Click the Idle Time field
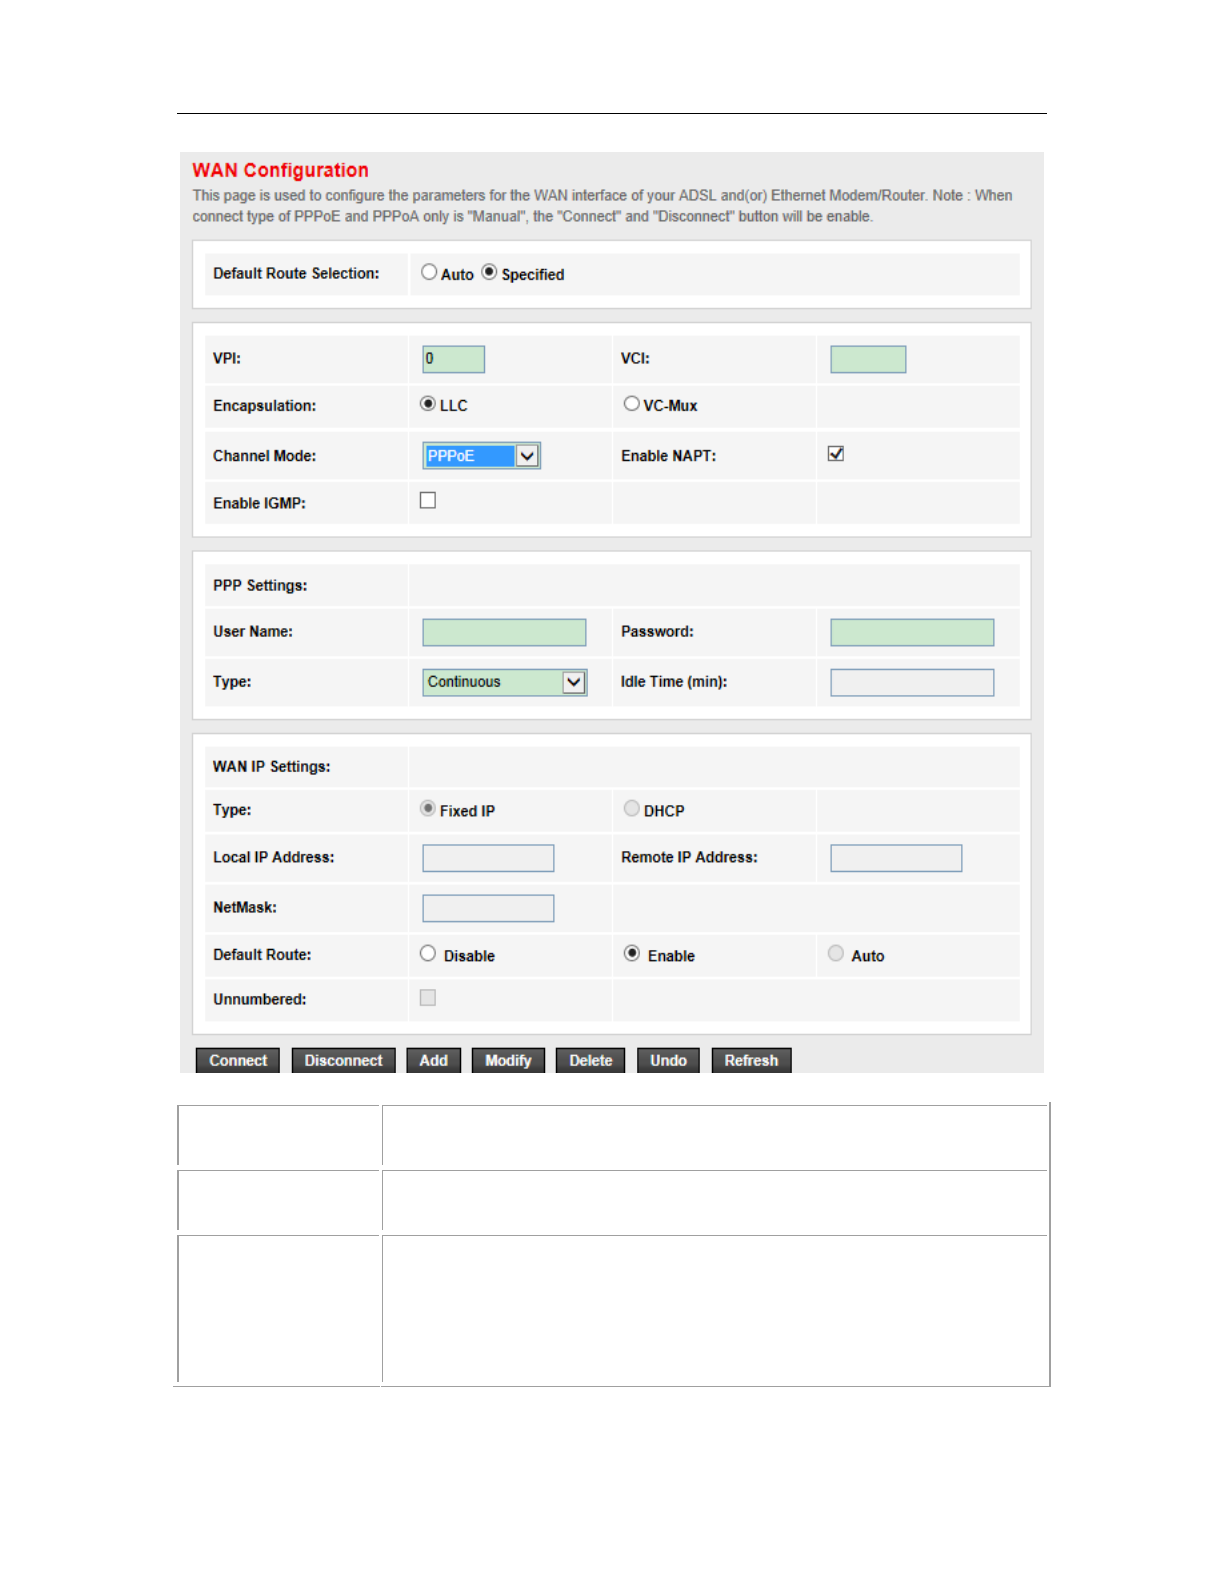The height and width of the screenshot is (1584, 1224). tap(912, 682)
